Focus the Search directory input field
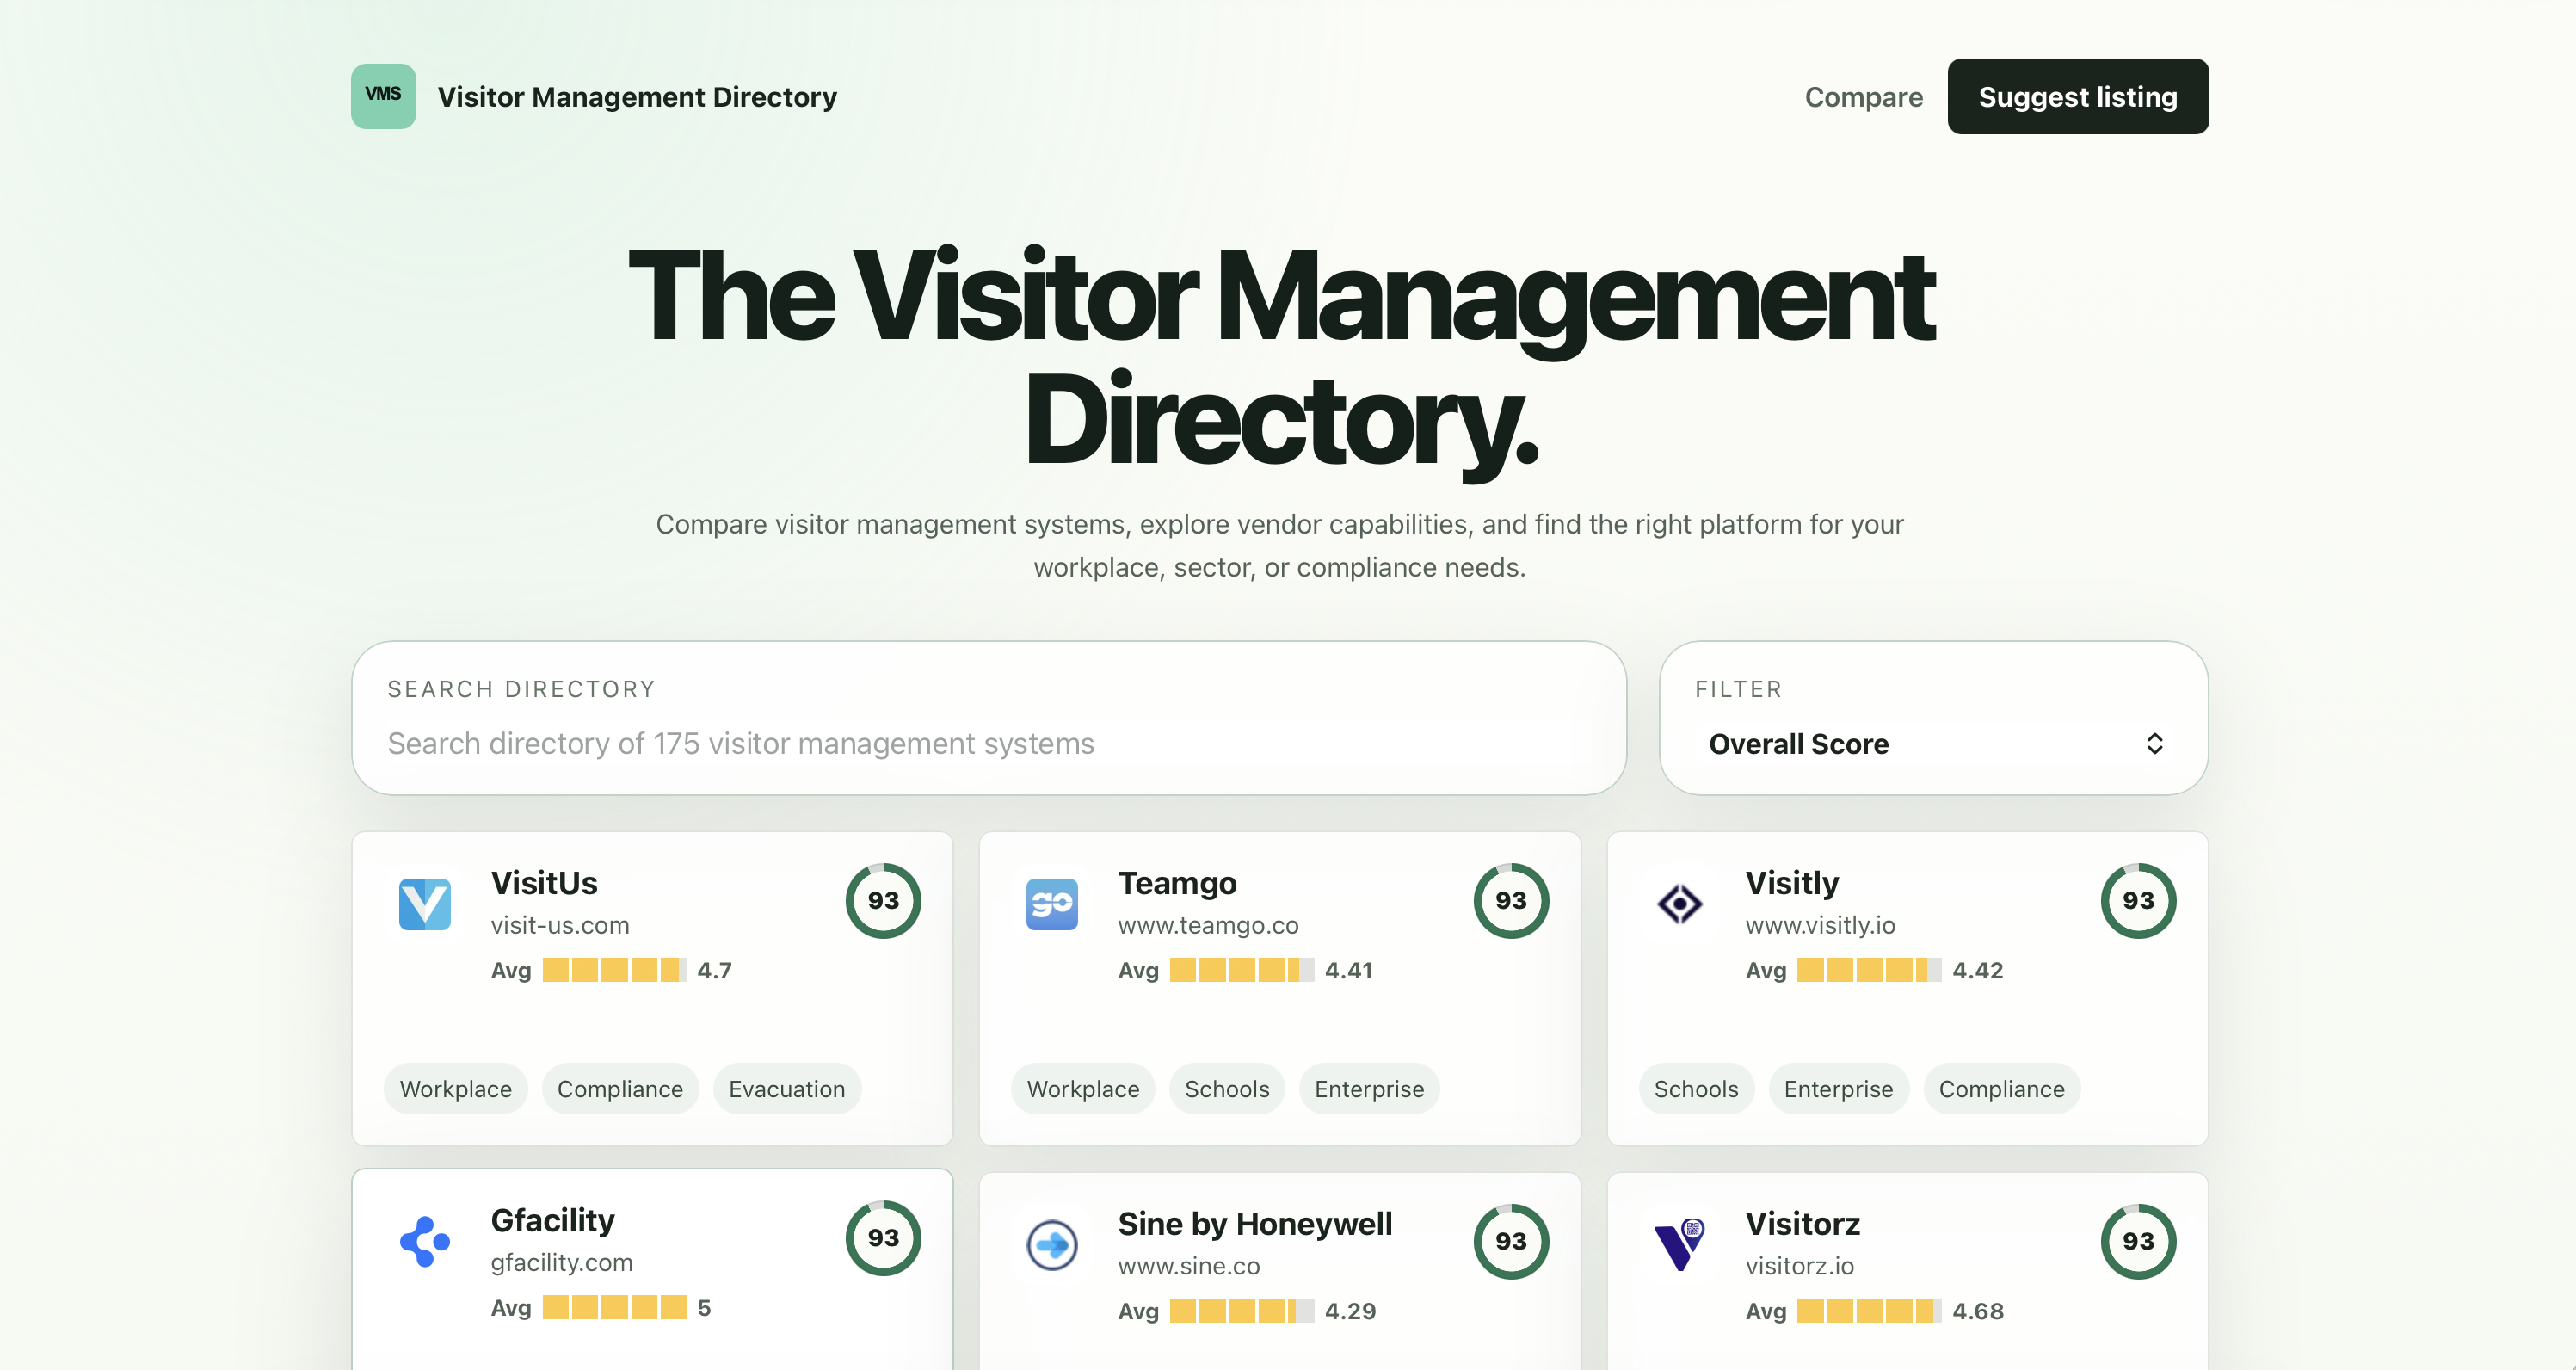The image size is (2576, 1370). (989, 743)
